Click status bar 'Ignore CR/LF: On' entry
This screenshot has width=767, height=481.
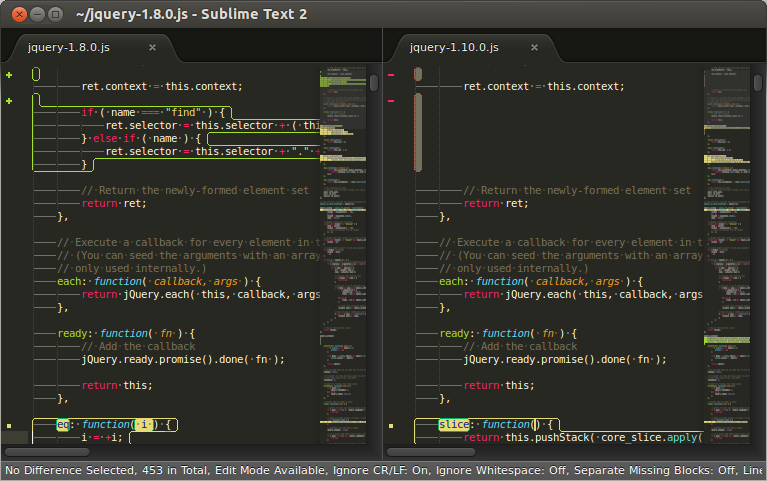point(381,470)
